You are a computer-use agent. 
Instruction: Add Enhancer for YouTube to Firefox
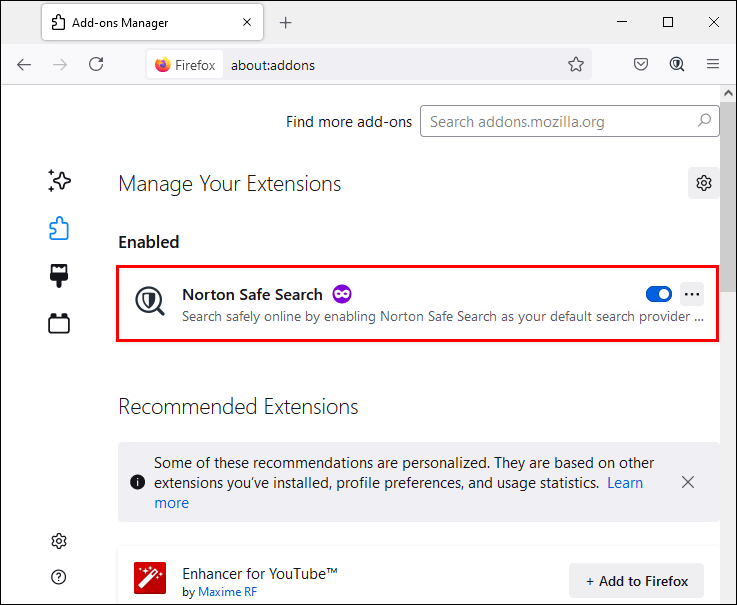637,581
